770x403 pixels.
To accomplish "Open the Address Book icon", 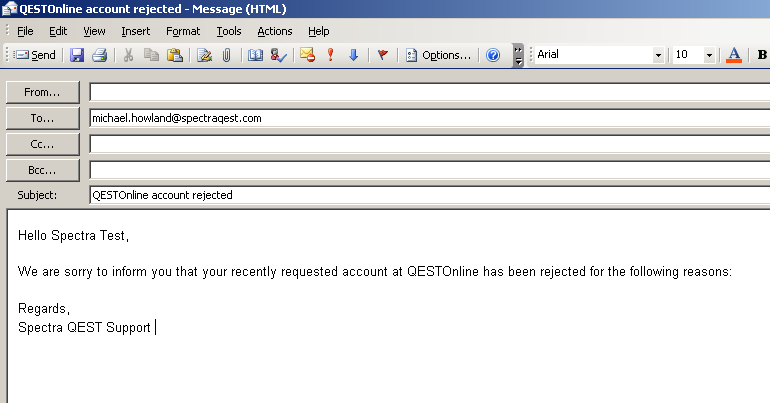I will [255, 55].
